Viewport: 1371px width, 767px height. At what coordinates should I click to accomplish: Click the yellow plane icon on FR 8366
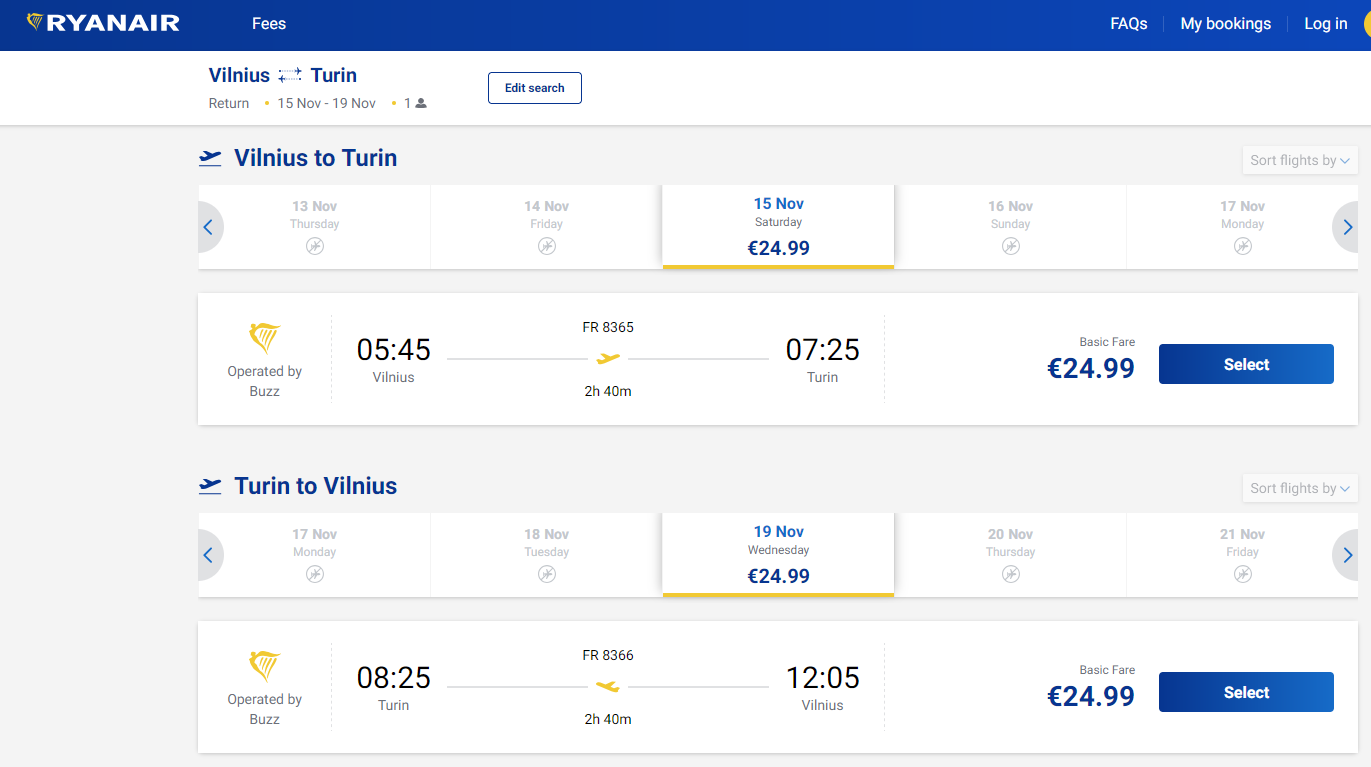tap(608, 686)
